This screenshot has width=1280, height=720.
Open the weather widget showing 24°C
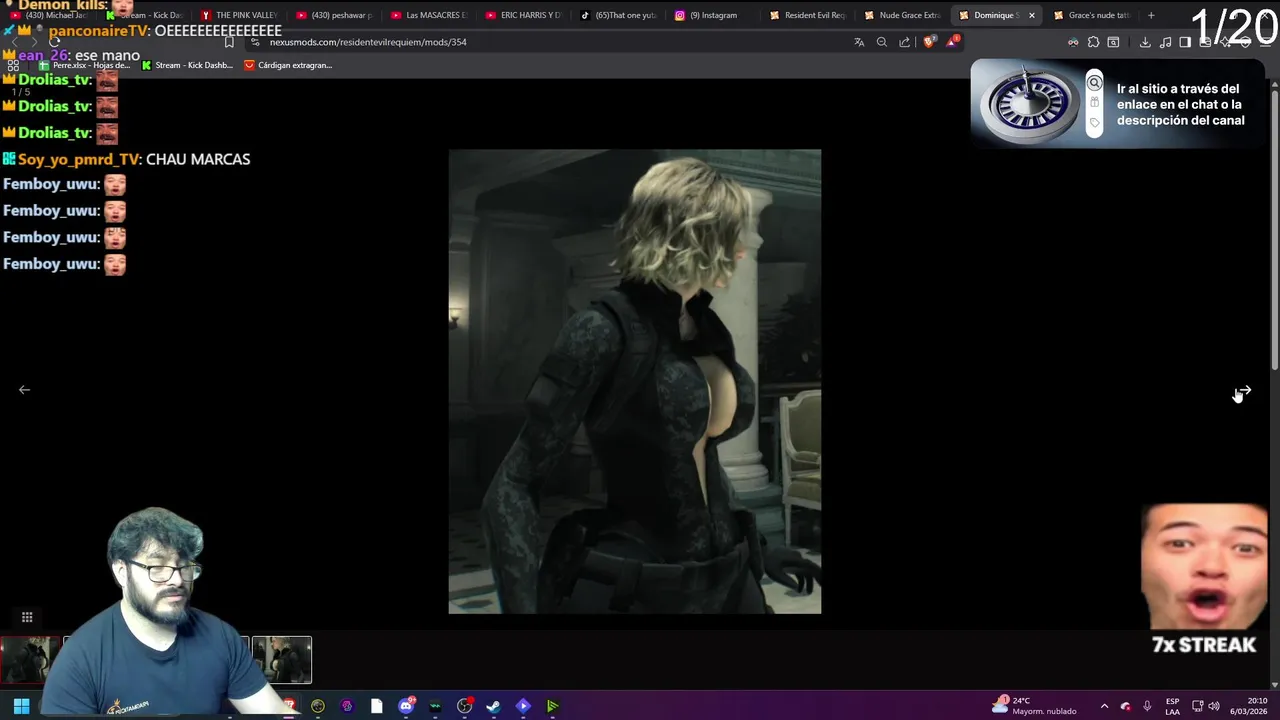point(1034,706)
